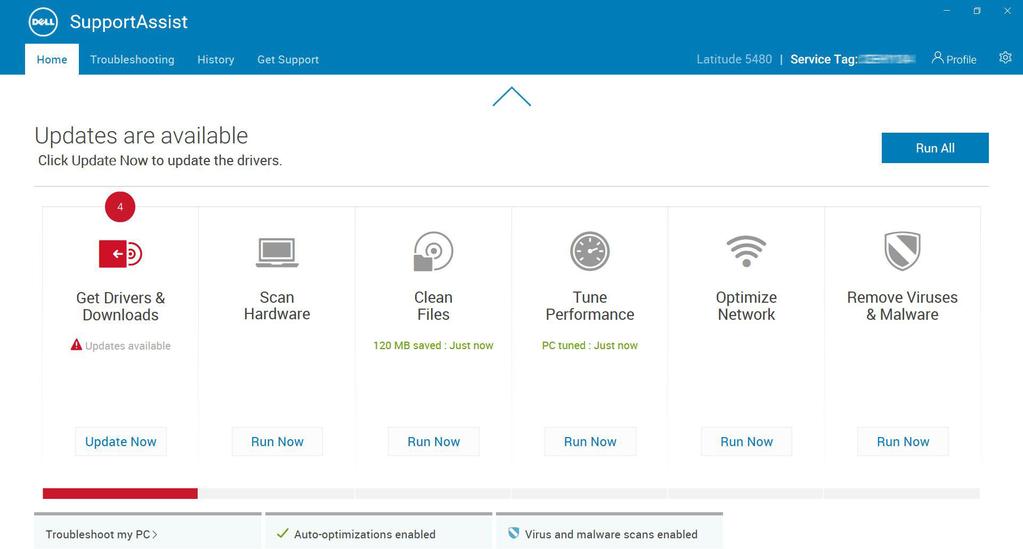Click the Profile person icon
Viewport: 1023px width, 549px height.
(937, 57)
